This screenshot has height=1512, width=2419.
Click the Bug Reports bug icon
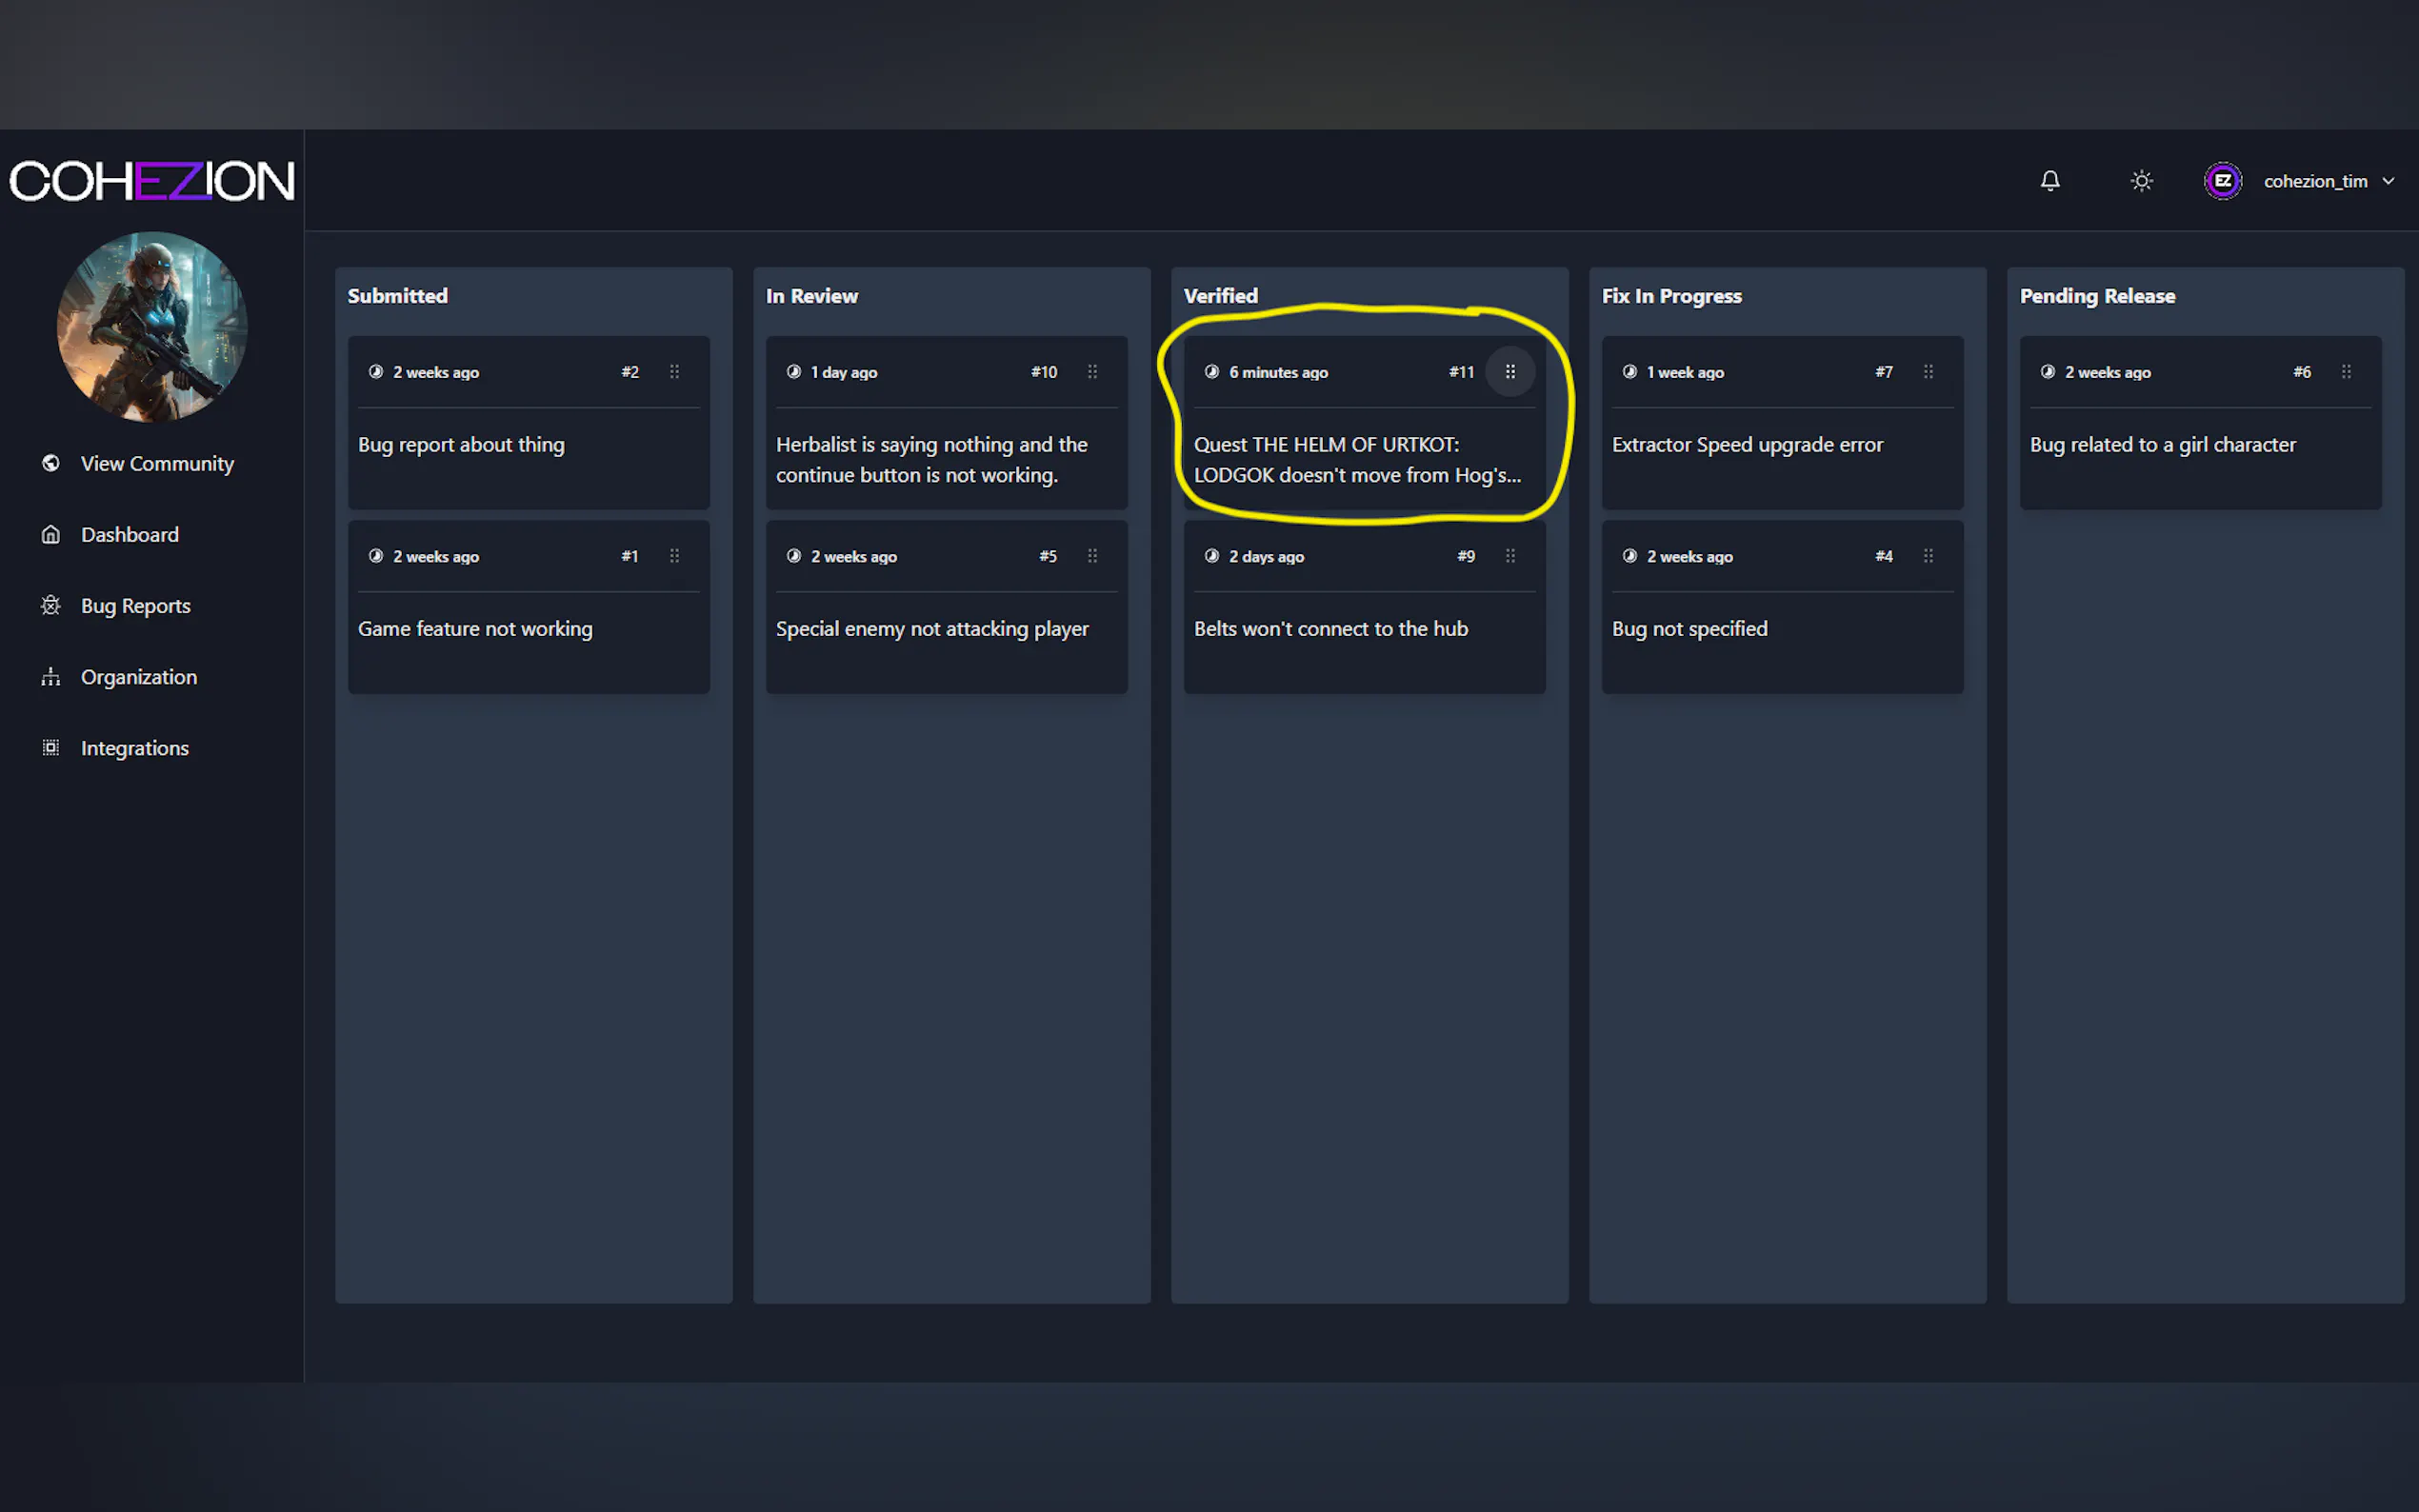click(51, 605)
